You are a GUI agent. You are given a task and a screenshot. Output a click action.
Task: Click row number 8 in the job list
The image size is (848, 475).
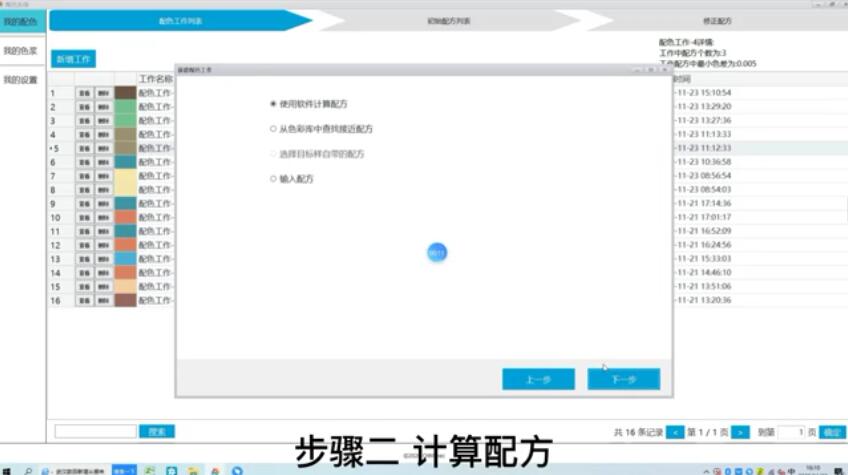click(53, 190)
